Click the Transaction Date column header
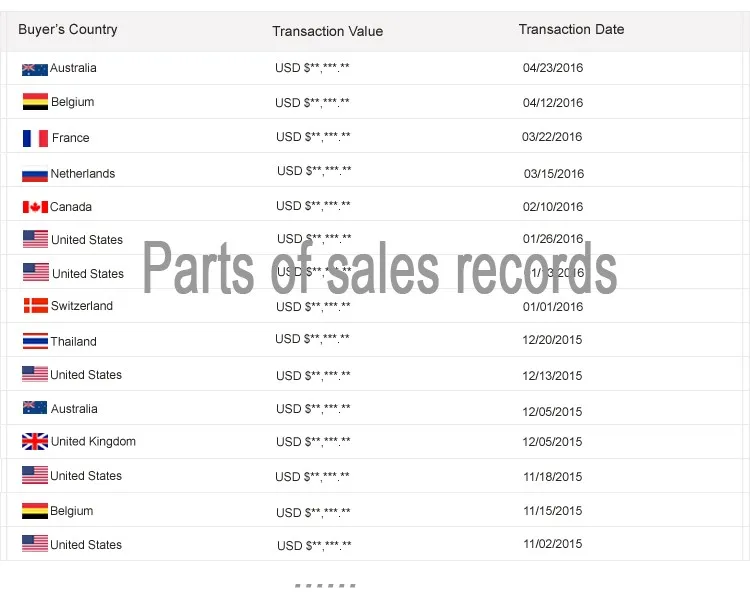 coord(572,29)
